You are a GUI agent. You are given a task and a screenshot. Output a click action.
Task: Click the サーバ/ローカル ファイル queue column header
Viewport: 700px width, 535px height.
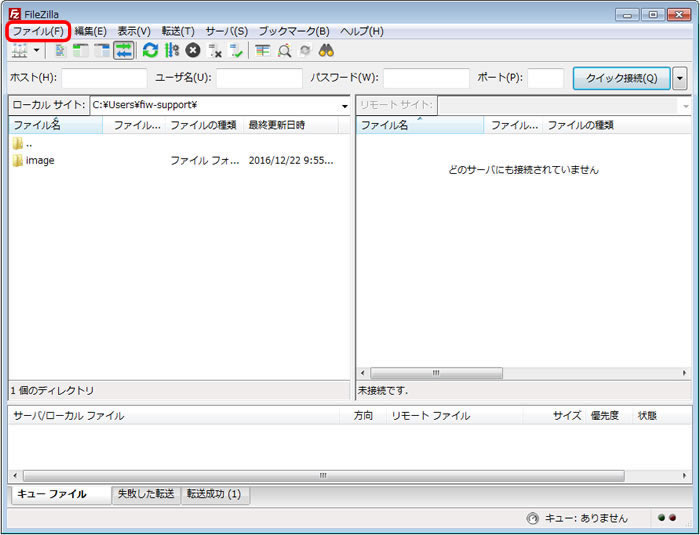click(x=174, y=416)
